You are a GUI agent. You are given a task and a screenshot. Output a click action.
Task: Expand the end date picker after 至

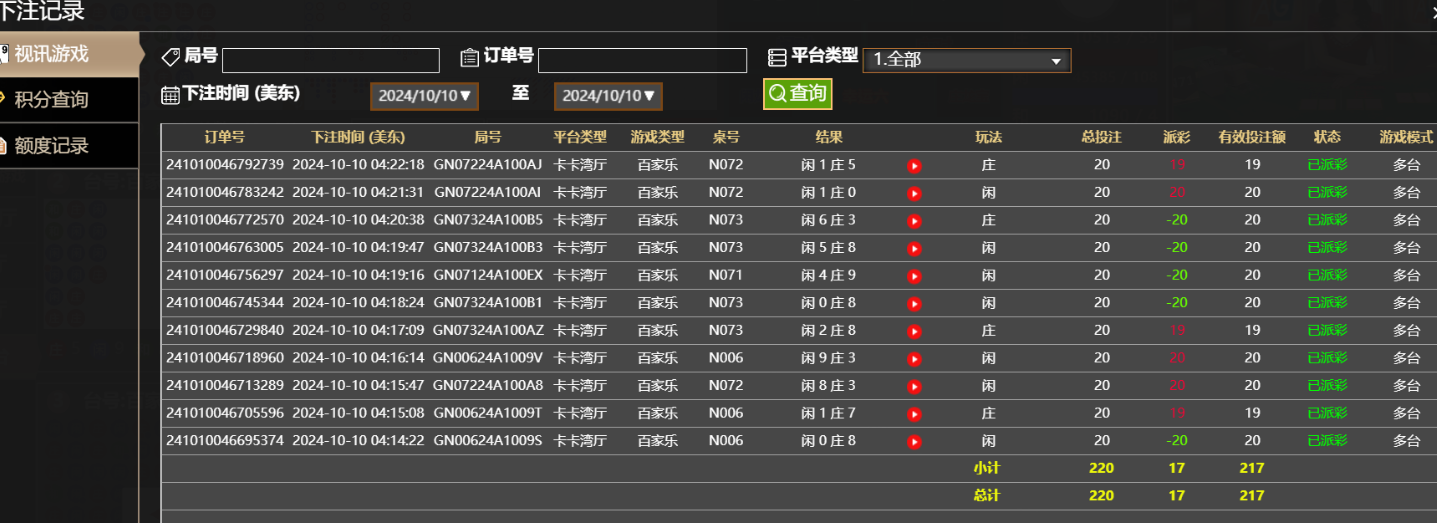click(608, 96)
